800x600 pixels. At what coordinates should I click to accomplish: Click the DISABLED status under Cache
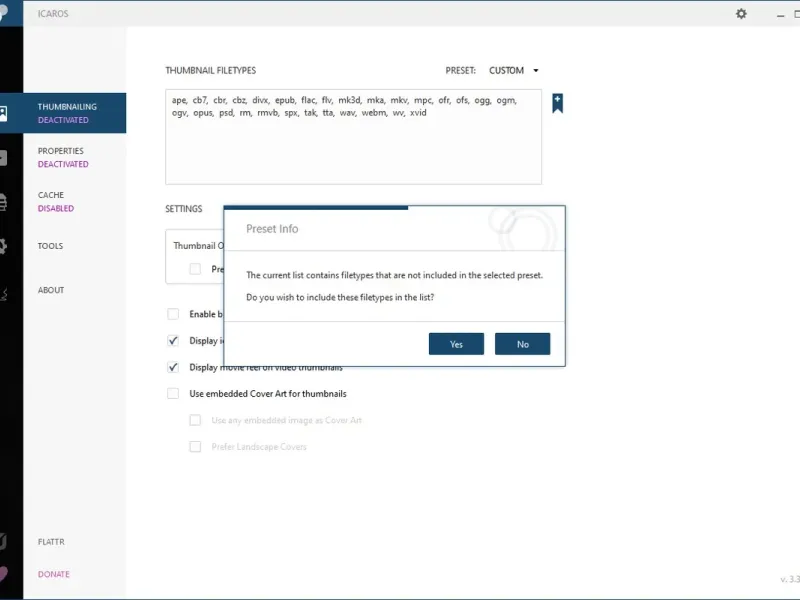tap(56, 208)
